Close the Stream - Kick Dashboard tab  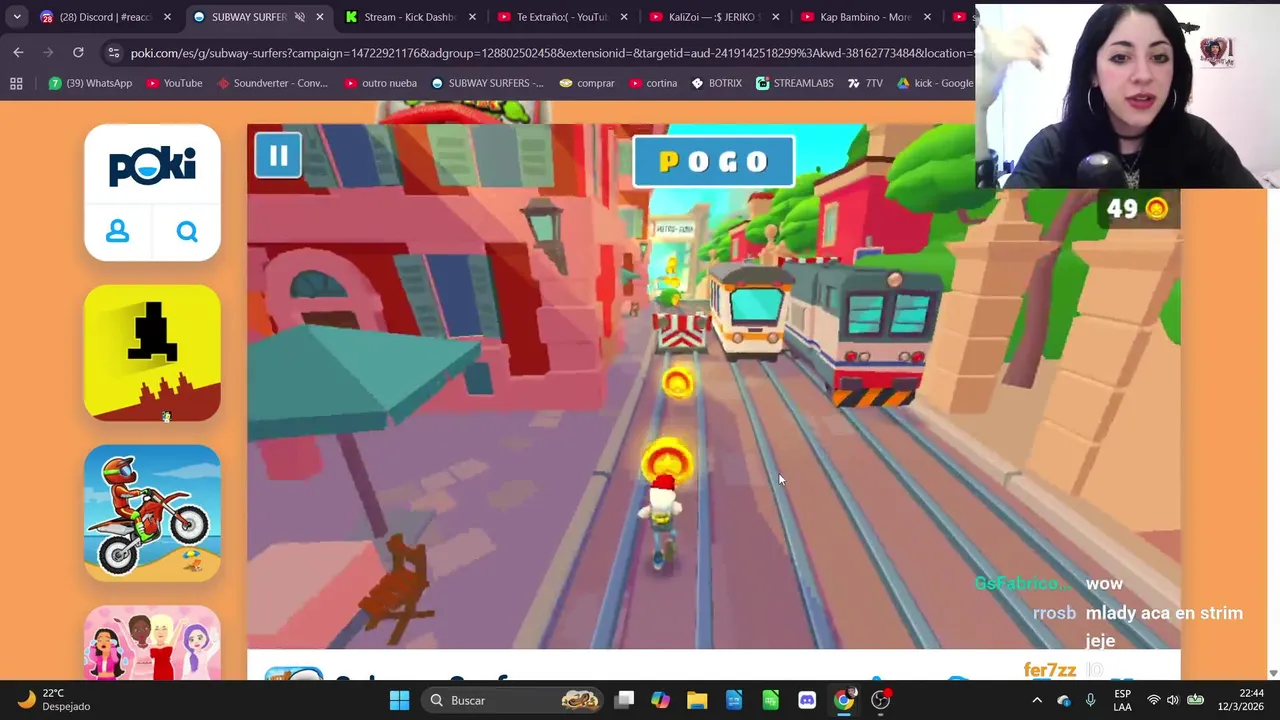[472, 17]
